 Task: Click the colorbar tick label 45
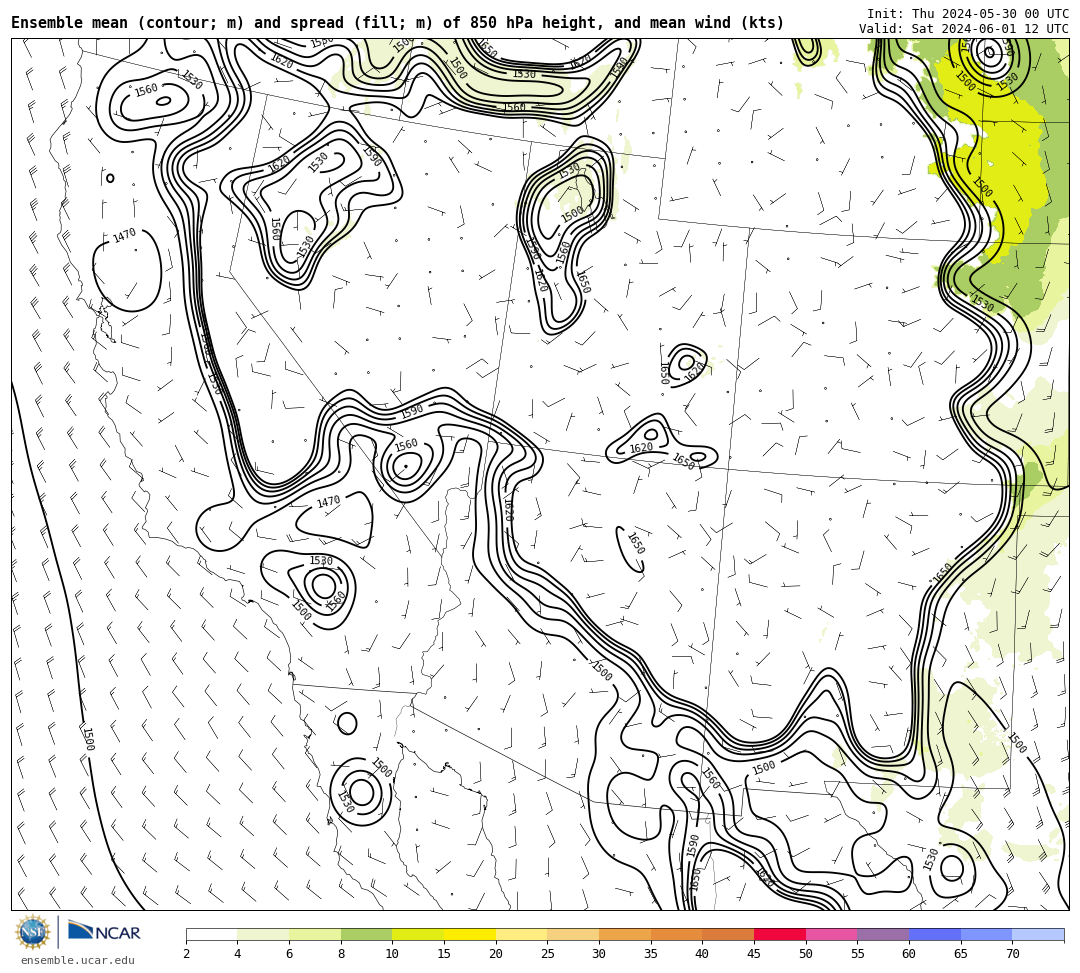(754, 954)
